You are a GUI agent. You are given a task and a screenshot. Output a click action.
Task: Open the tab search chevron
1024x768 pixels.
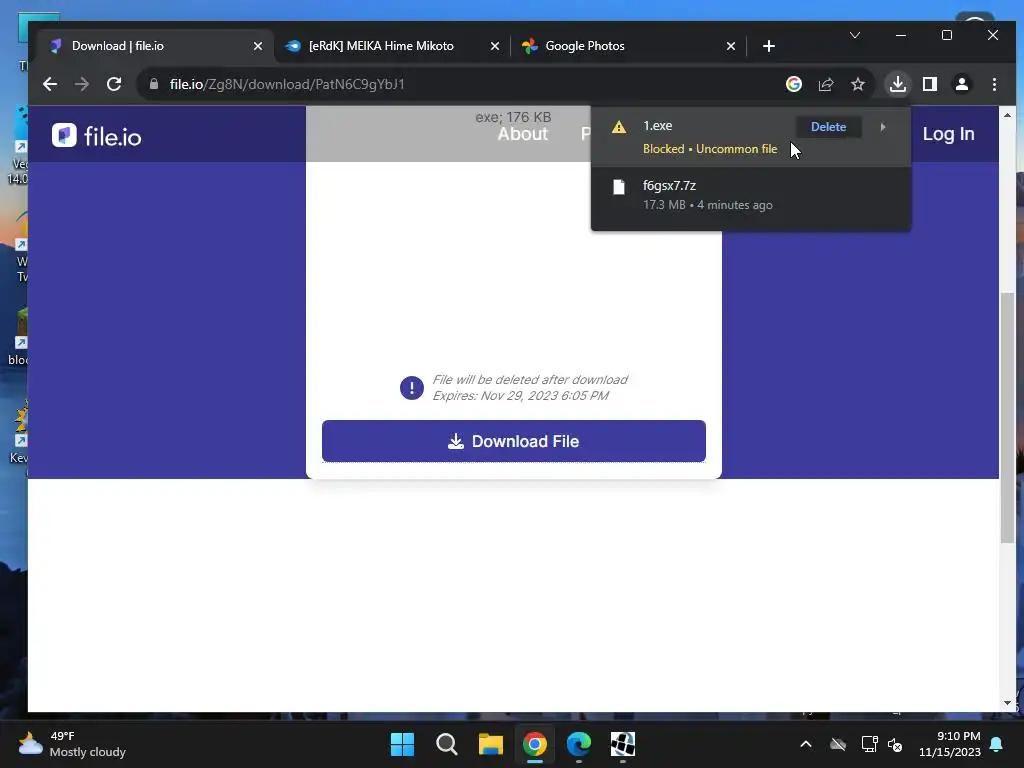[x=855, y=35]
